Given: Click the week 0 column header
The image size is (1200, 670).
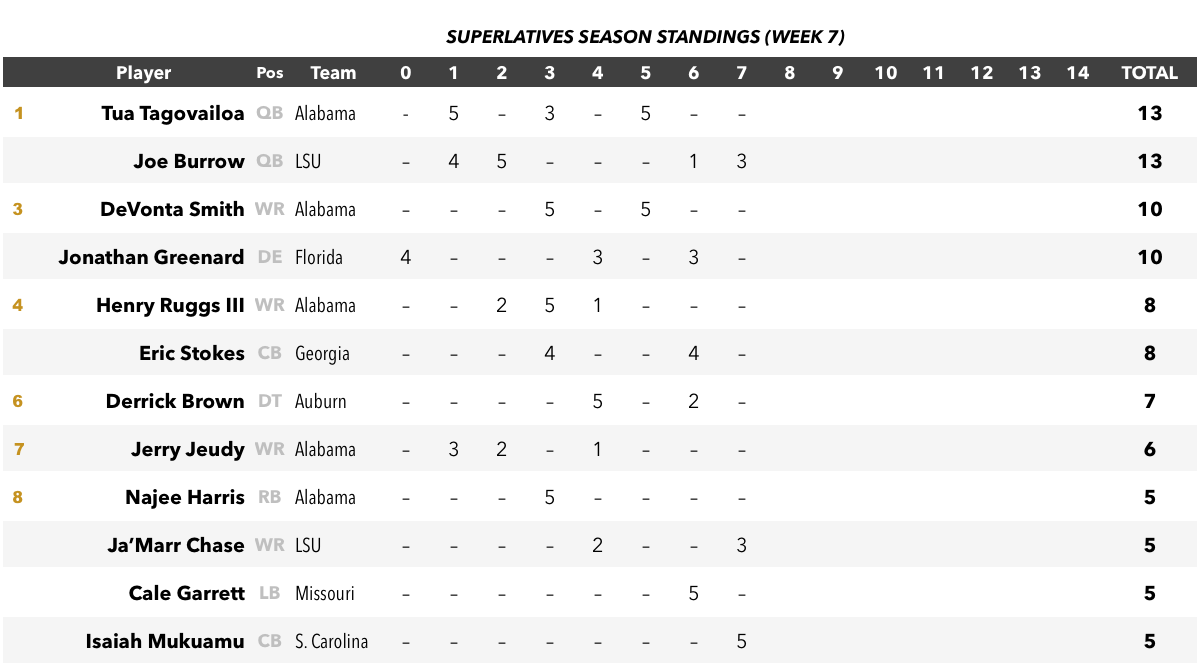Looking at the screenshot, I should tap(405, 73).
